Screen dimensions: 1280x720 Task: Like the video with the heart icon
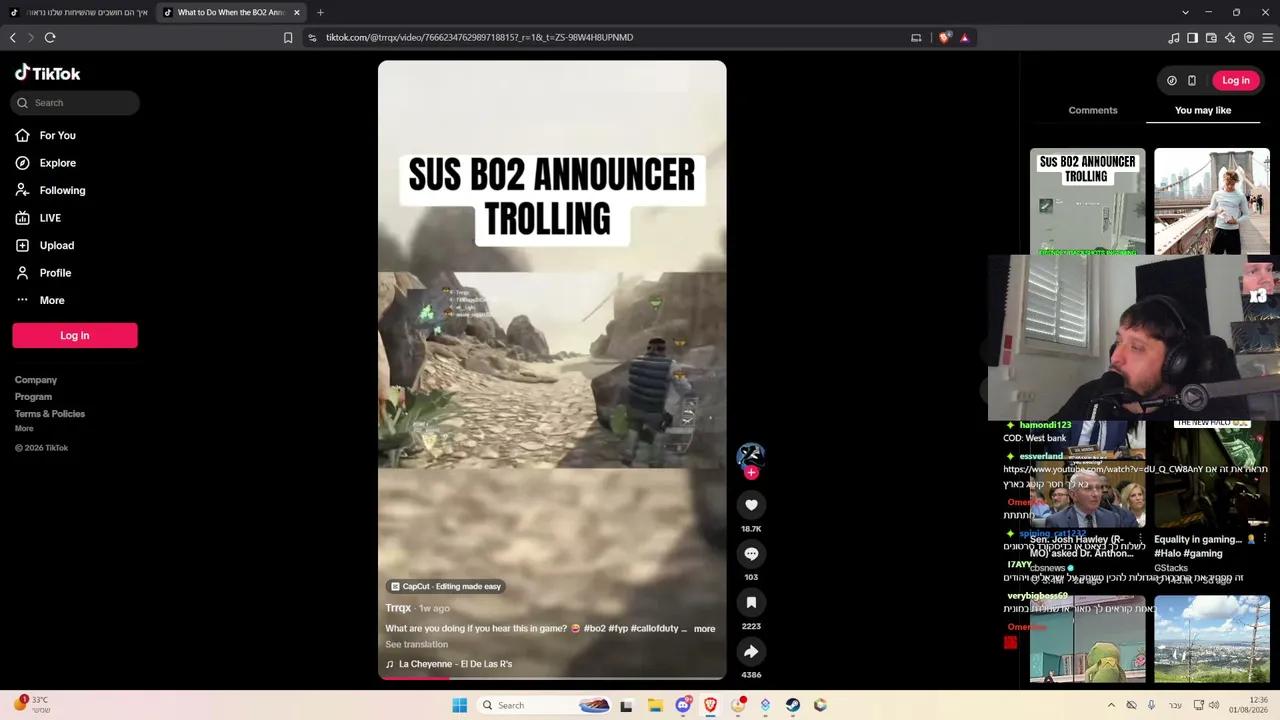click(x=751, y=505)
